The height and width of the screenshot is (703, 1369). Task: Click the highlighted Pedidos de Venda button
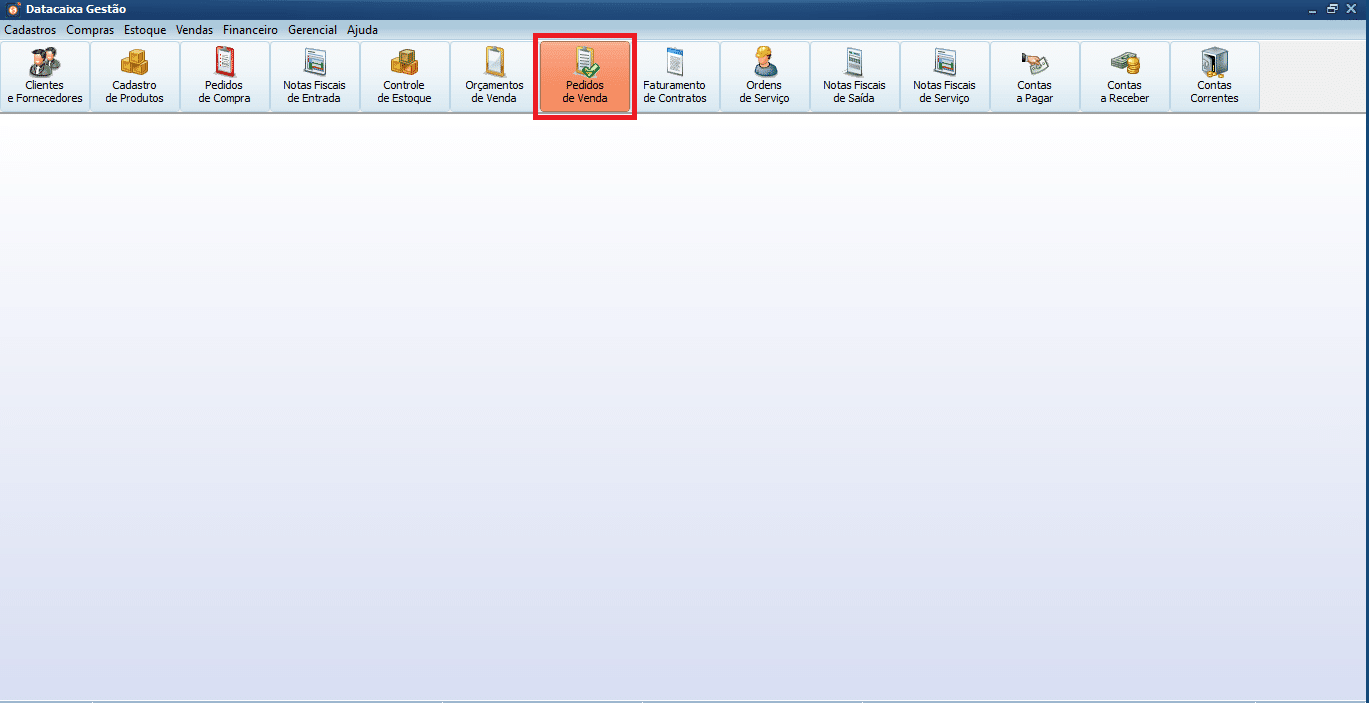click(x=585, y=77)
